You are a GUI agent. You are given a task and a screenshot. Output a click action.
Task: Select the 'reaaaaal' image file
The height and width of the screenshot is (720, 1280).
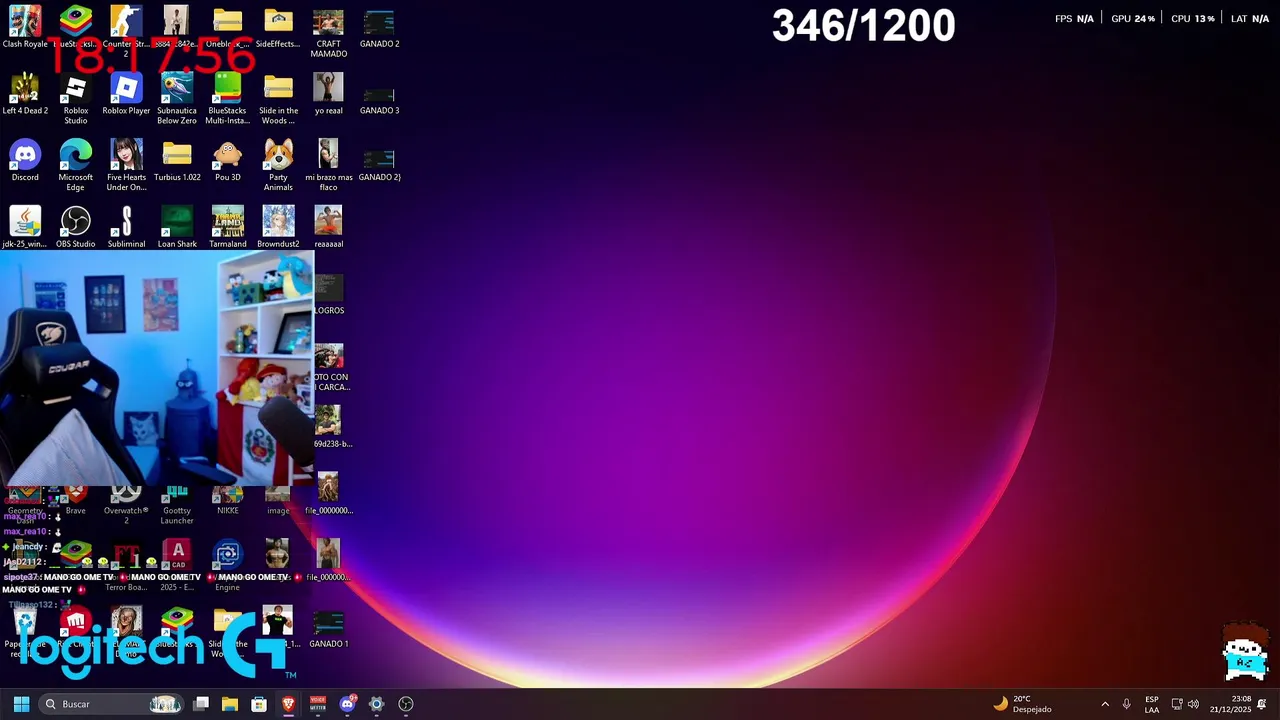tap(328, 227)
